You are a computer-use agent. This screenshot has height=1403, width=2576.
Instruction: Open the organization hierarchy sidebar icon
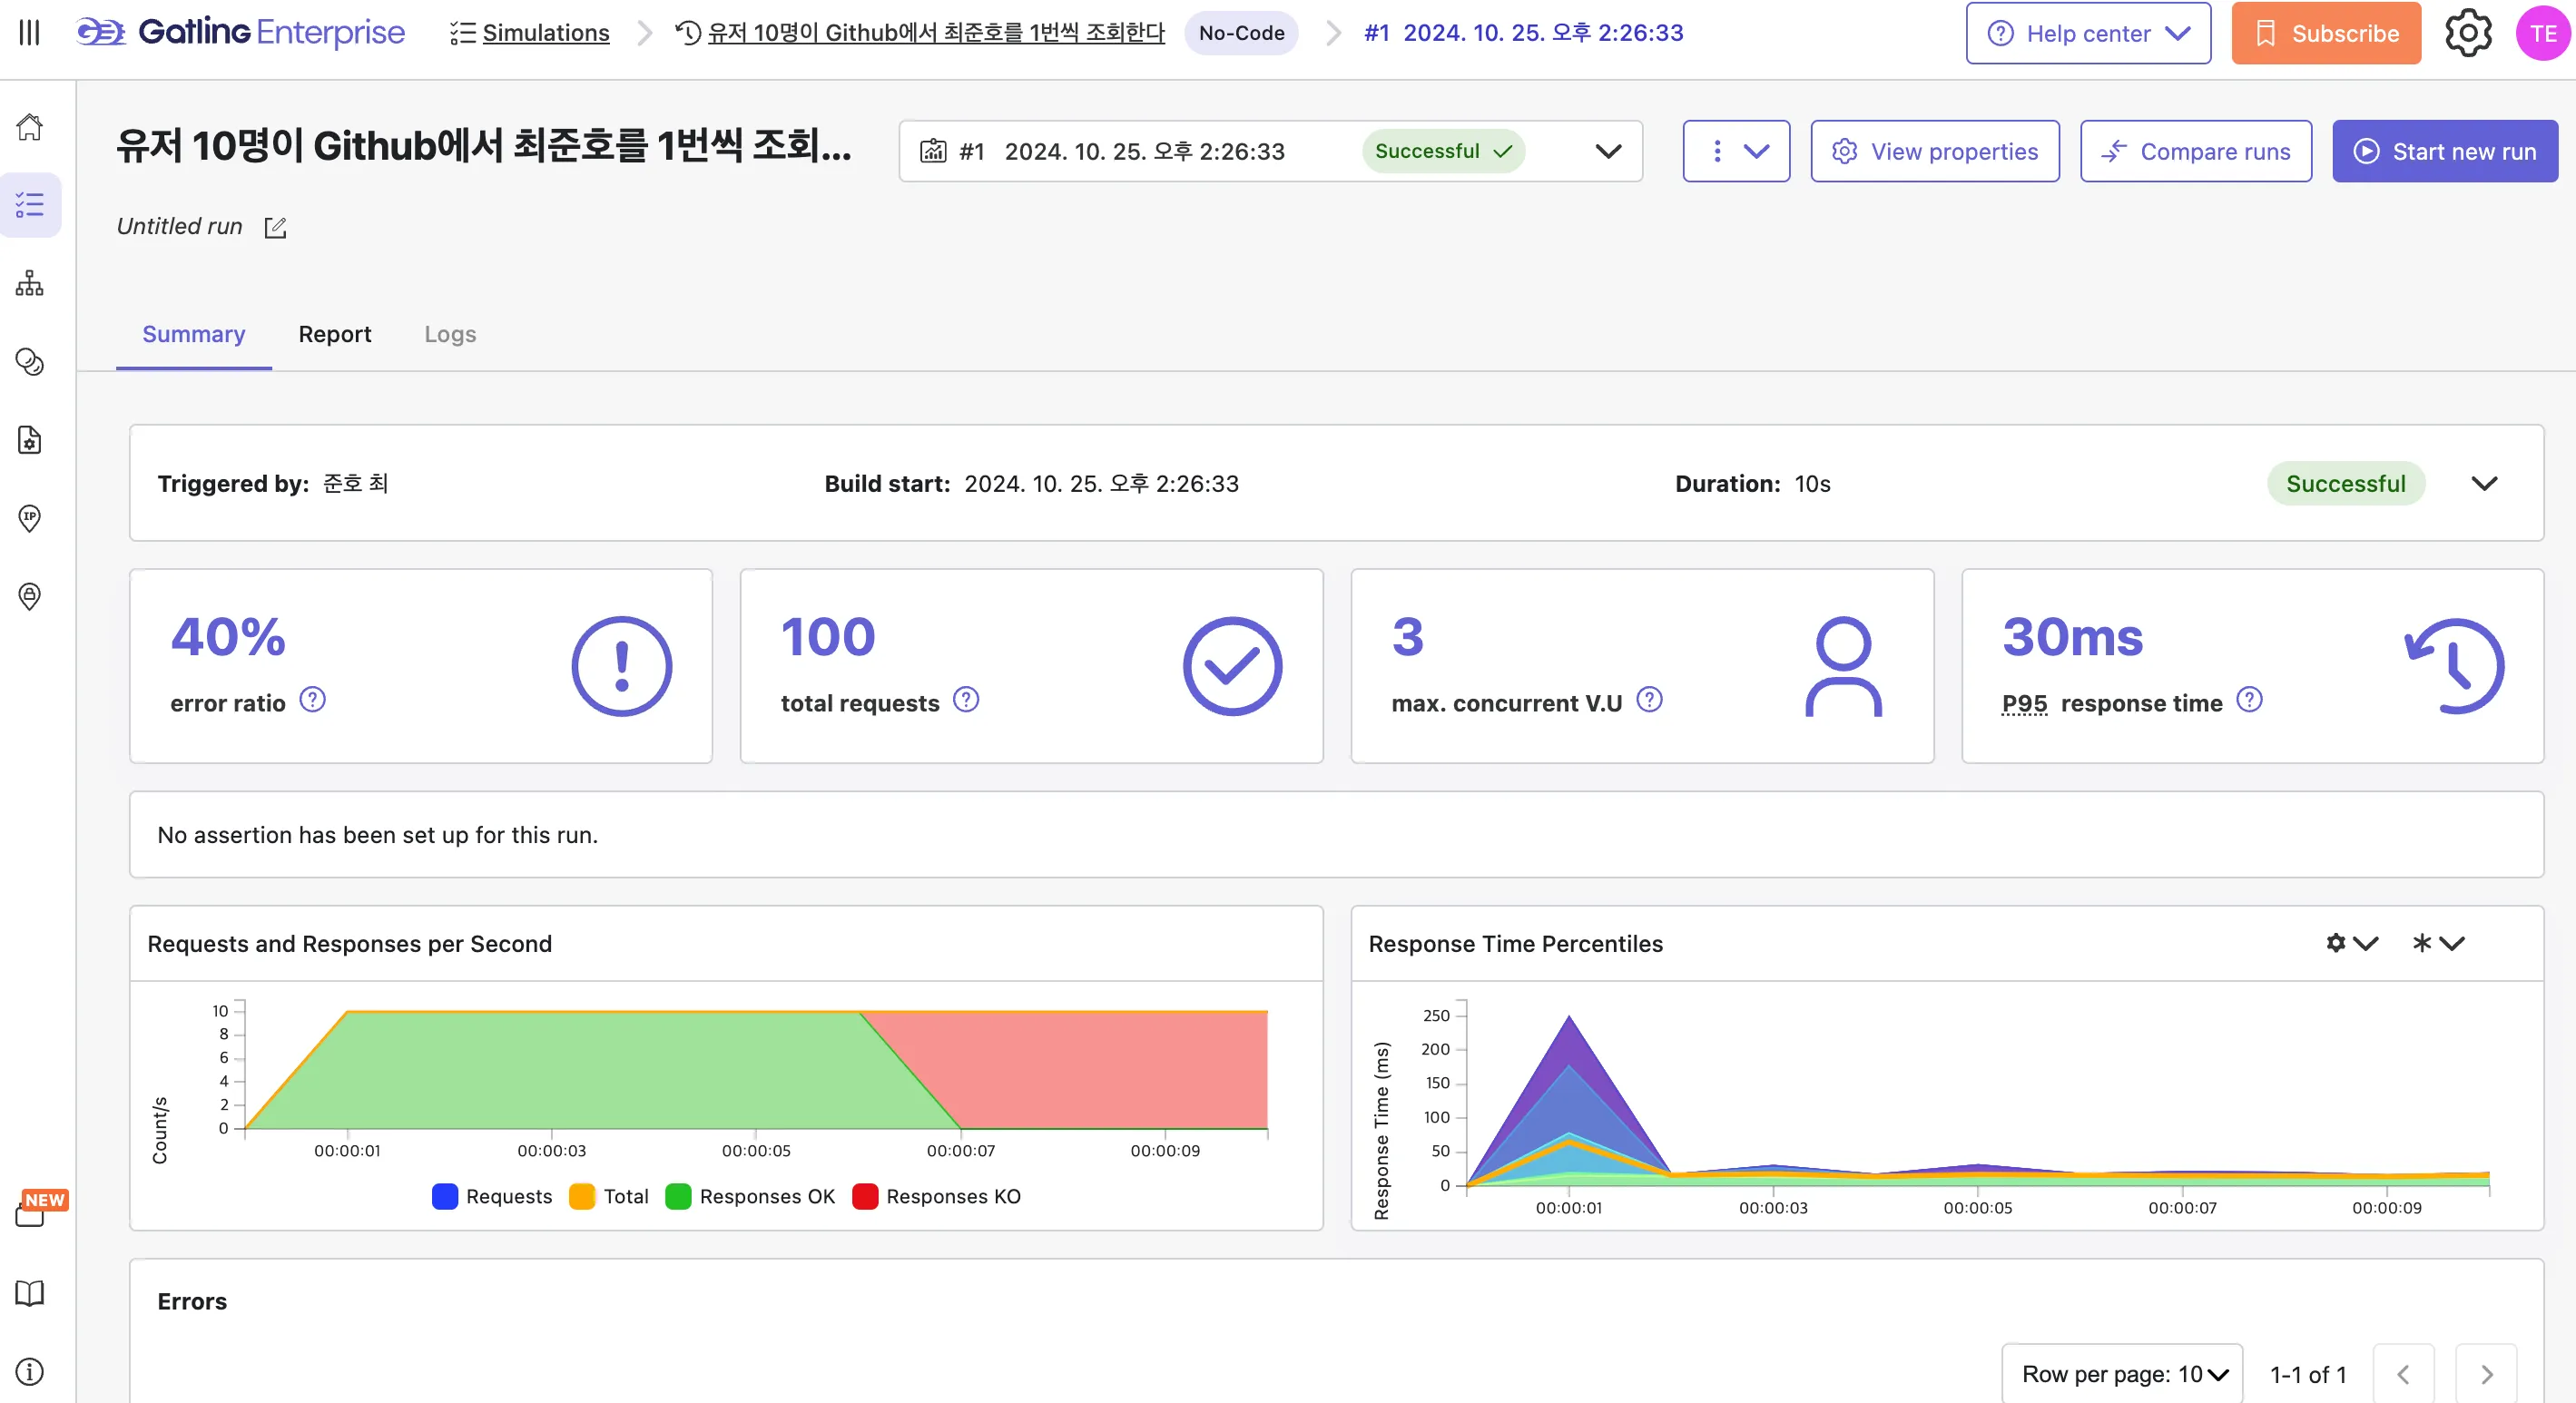pos(30,283)
